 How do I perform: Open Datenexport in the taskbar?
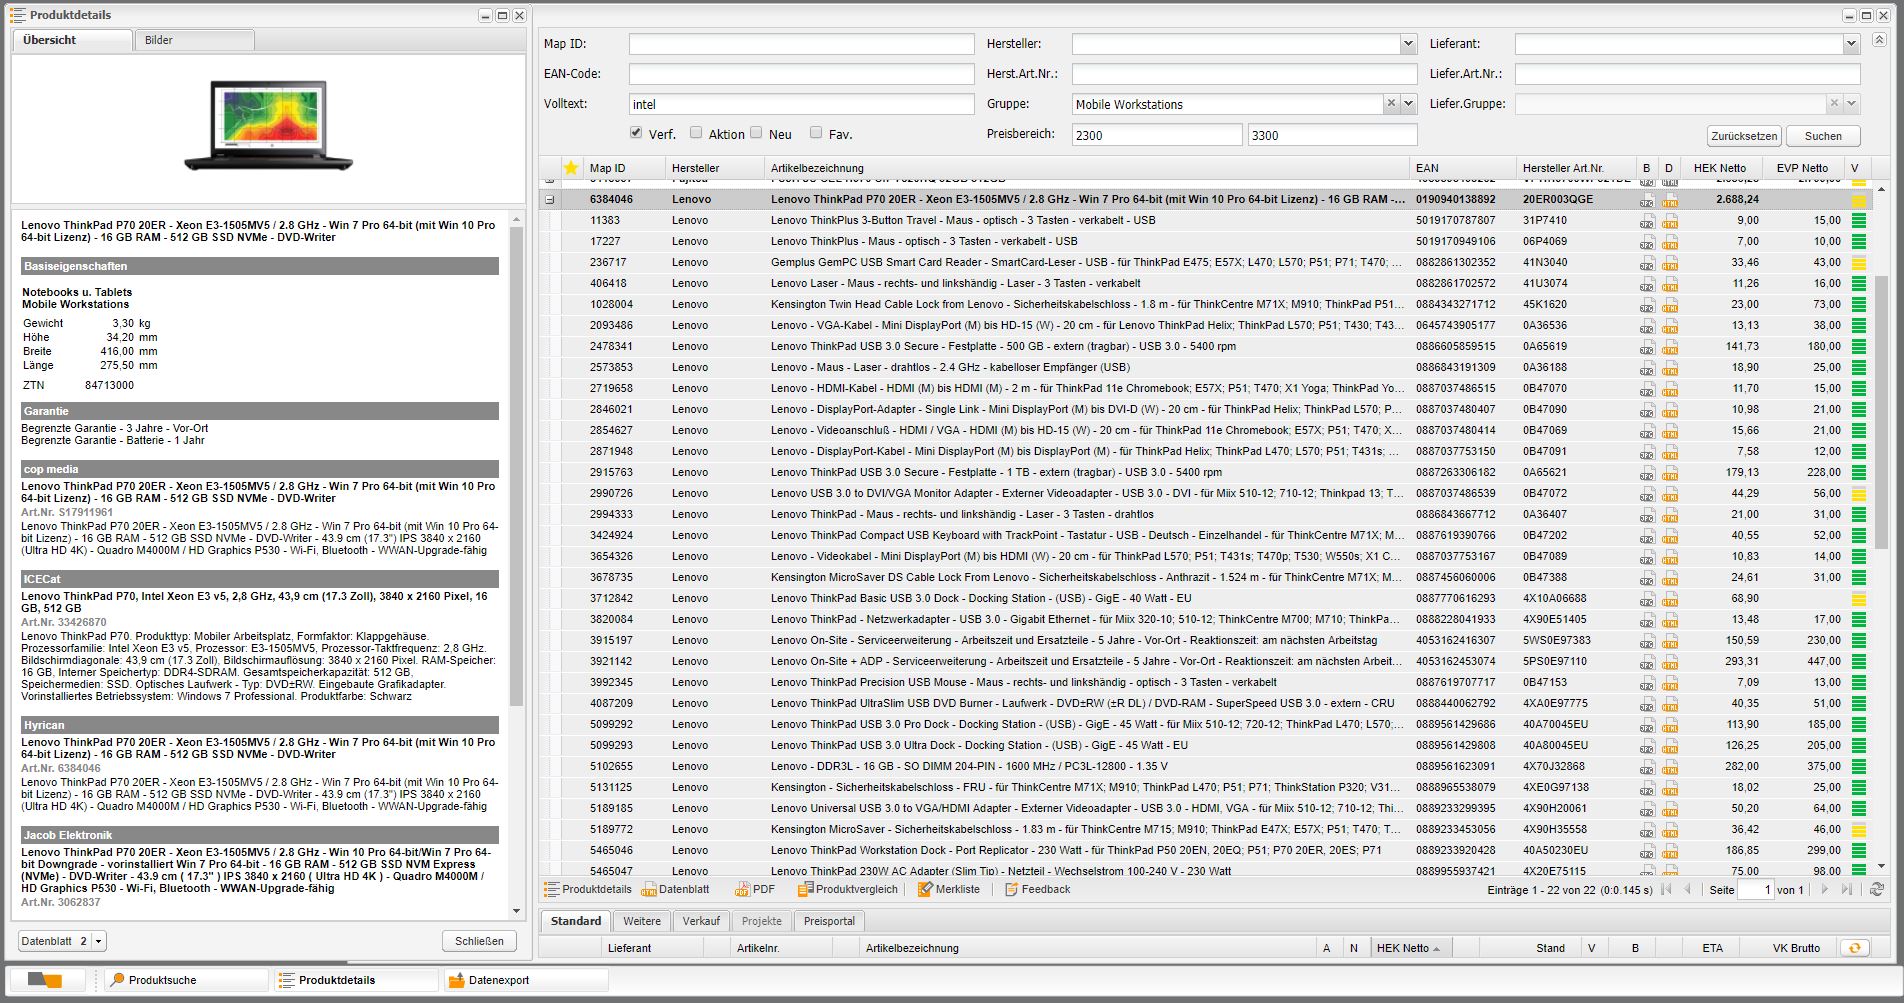524,981
